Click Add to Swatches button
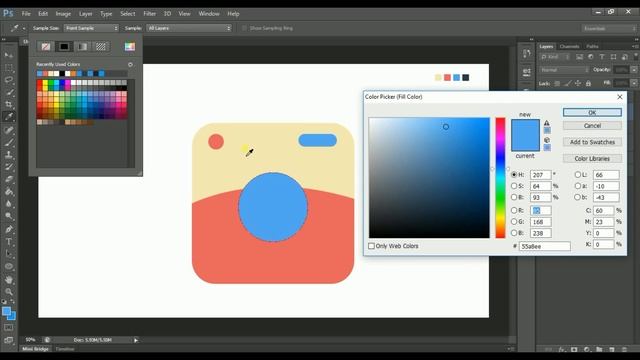Image resolution: width=640 pixels, height=360 pixels. click(x=592, y=142)
